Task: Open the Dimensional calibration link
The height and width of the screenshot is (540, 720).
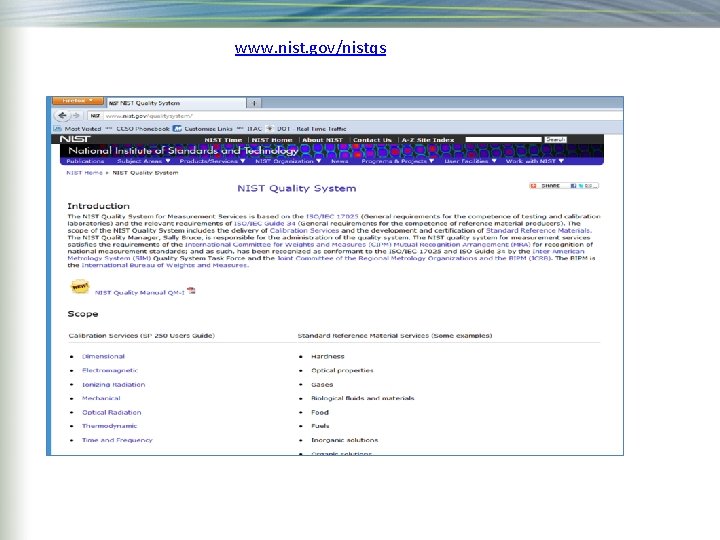Action: [x=103, y=356]
